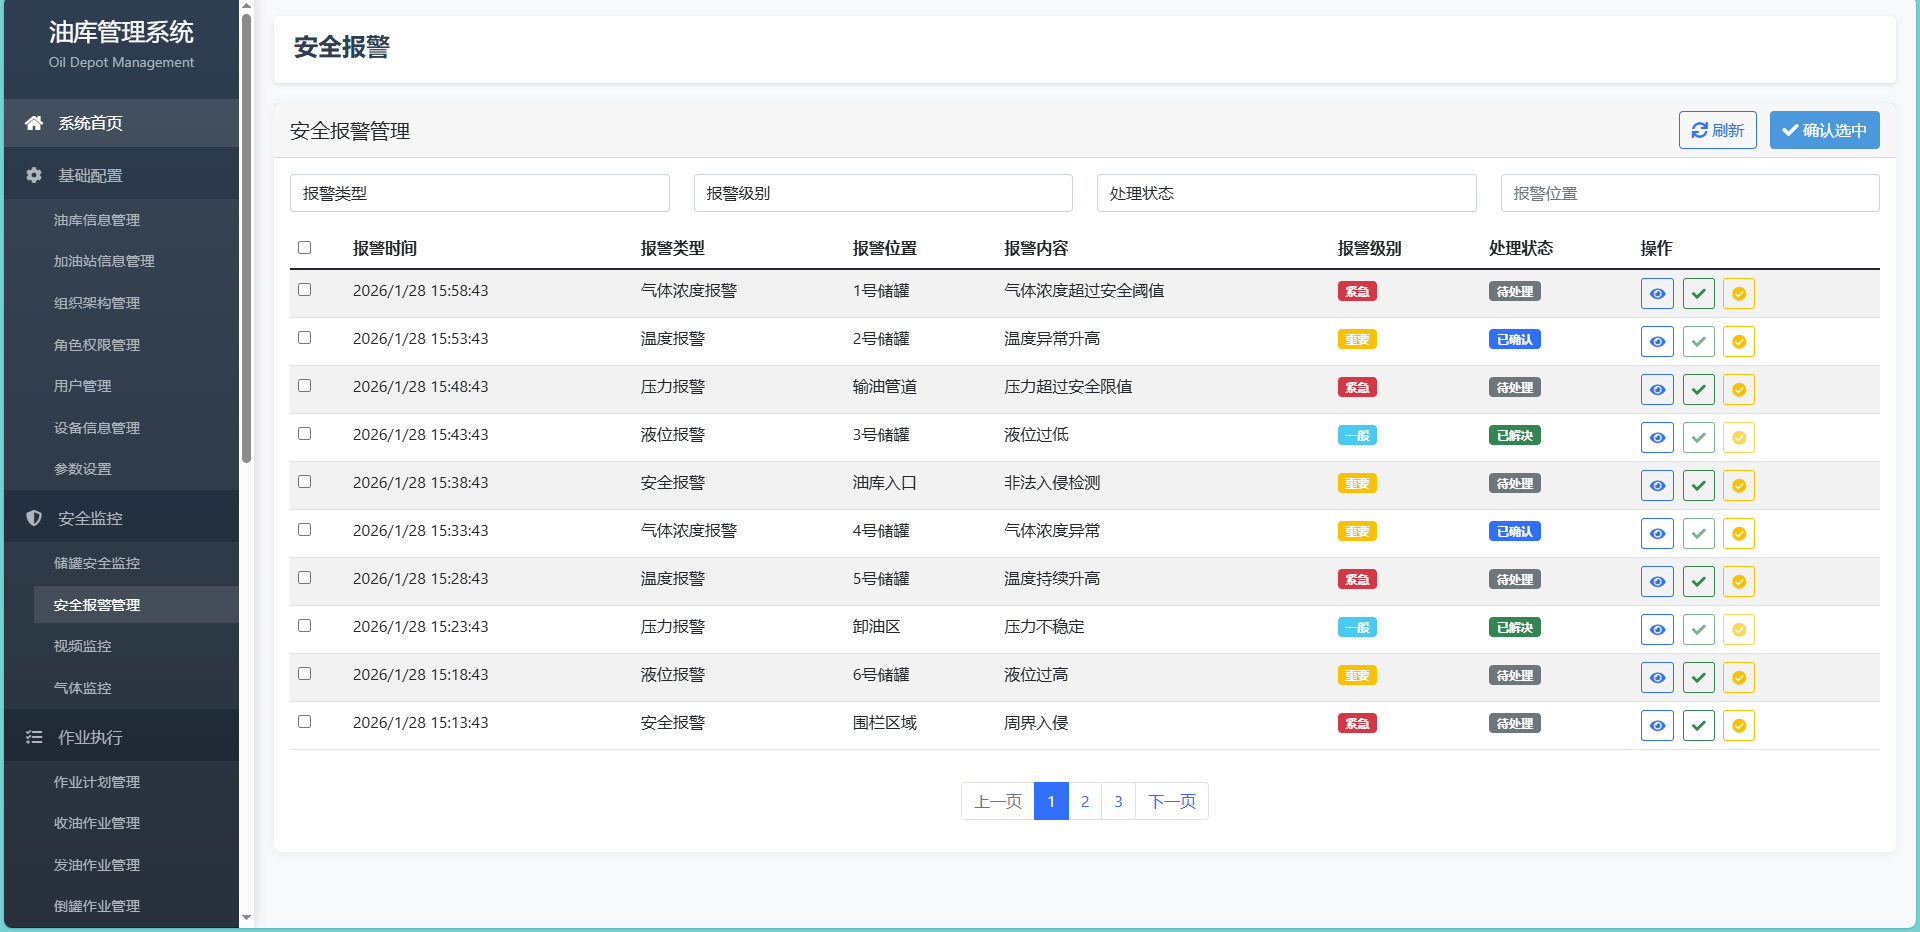Image resolution: width=1920 pixels, height=932 pixels.
Task: View details of the 围栏区域 alarm row
Action: click(1657, 726)
